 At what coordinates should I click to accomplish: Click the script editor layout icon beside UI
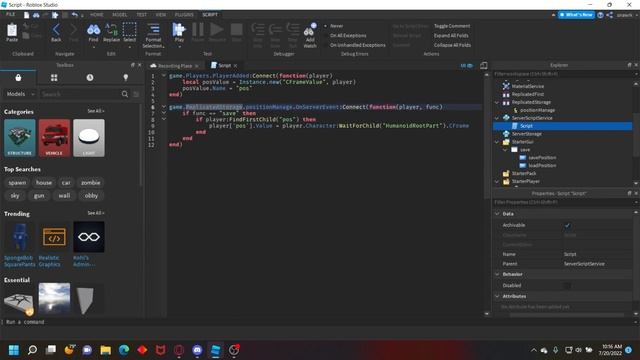click(484, 65)
